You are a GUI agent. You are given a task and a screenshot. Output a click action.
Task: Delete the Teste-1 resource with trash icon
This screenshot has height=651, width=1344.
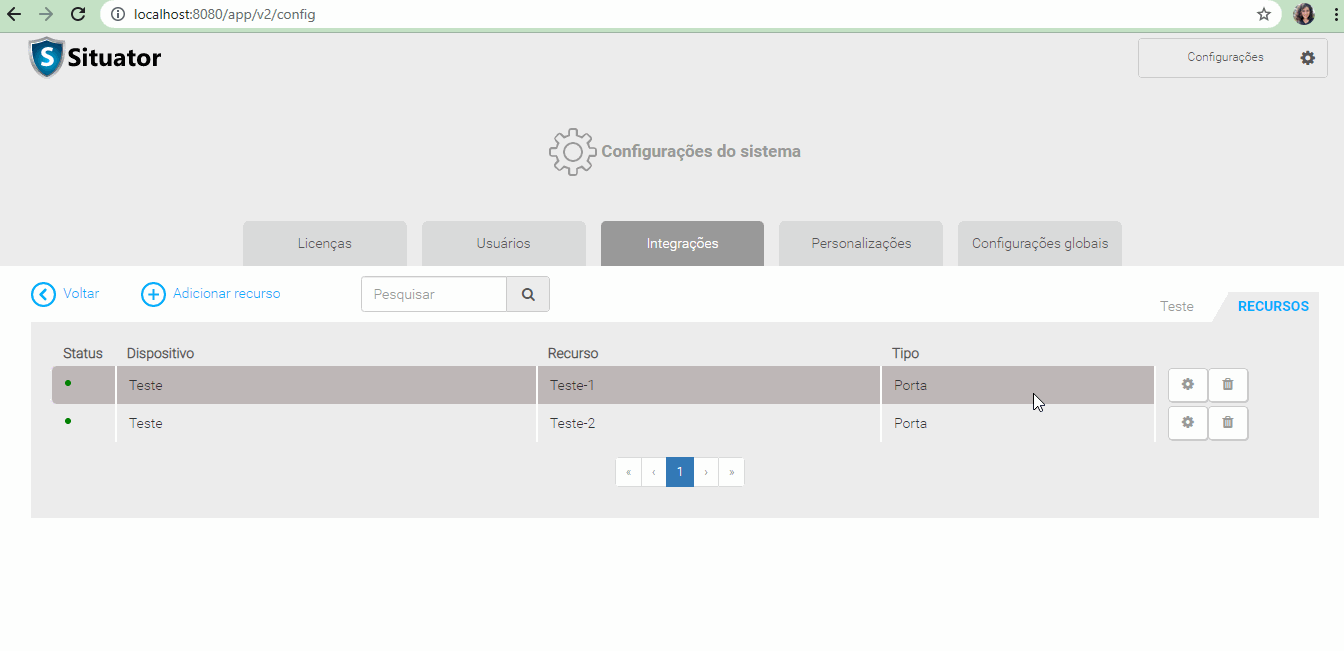coord(1228,385)
